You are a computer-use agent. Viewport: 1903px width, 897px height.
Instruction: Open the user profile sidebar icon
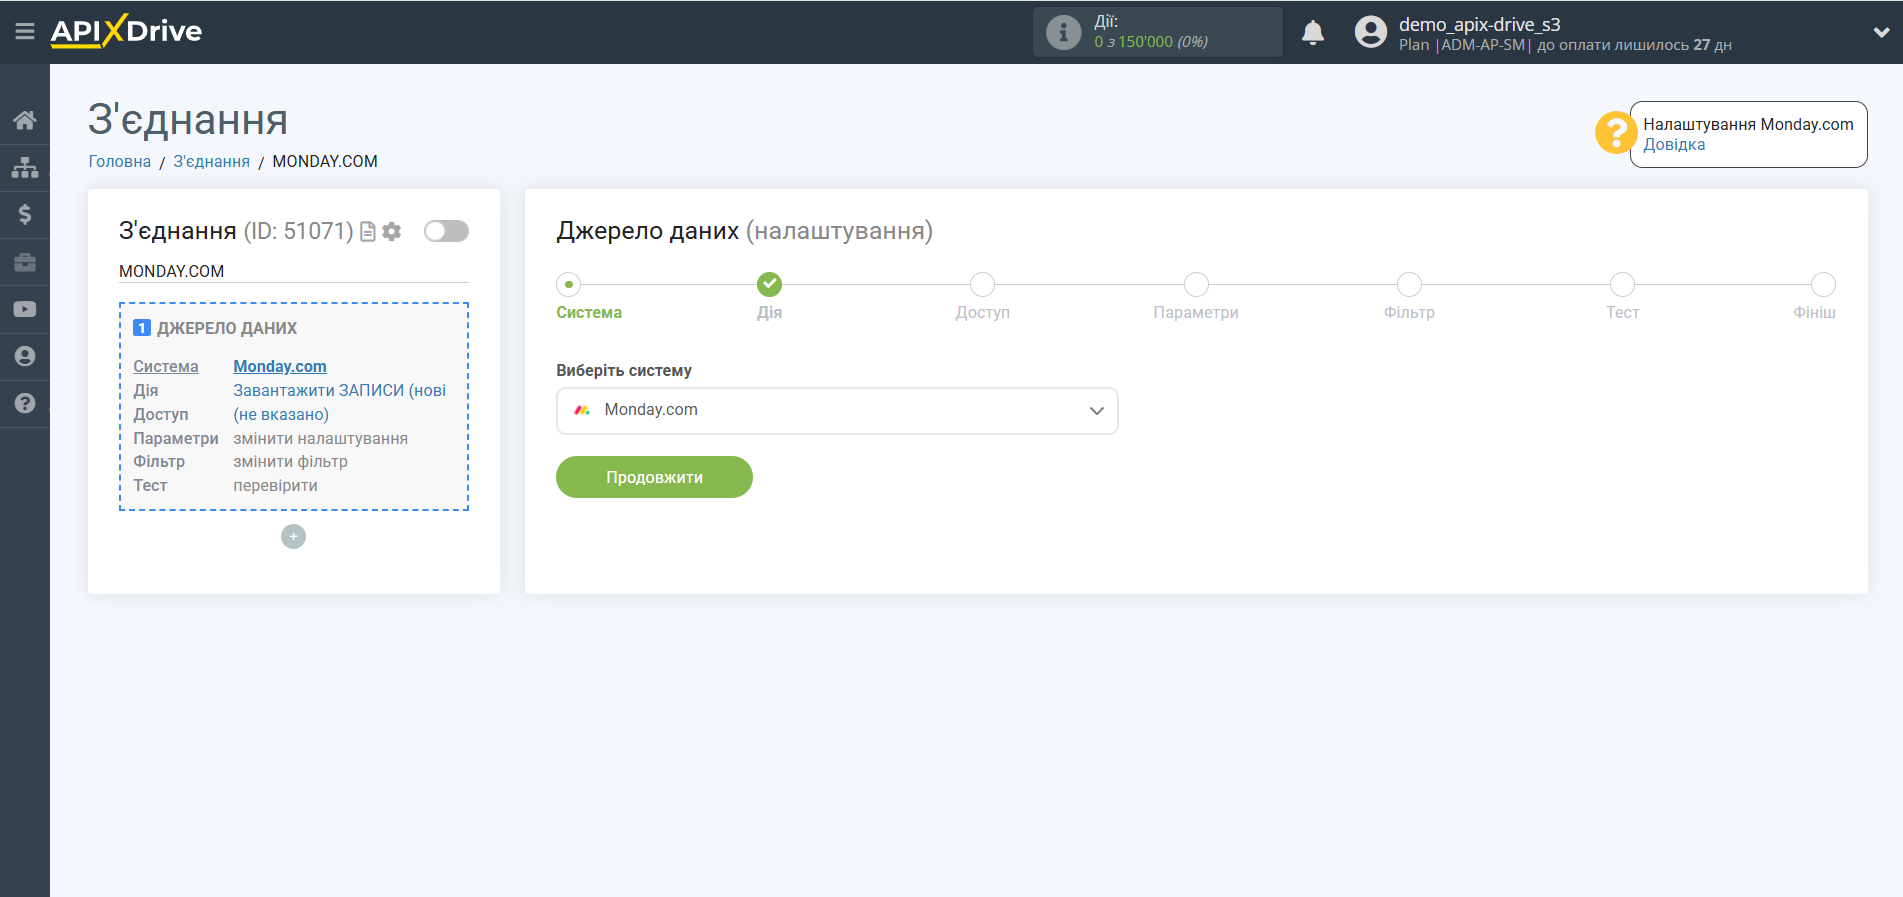[x=25, y=356]
